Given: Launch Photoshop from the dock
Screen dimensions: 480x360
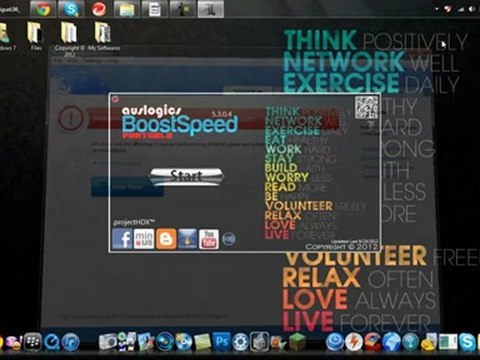Looking at the screenshot, I should 221,341.
